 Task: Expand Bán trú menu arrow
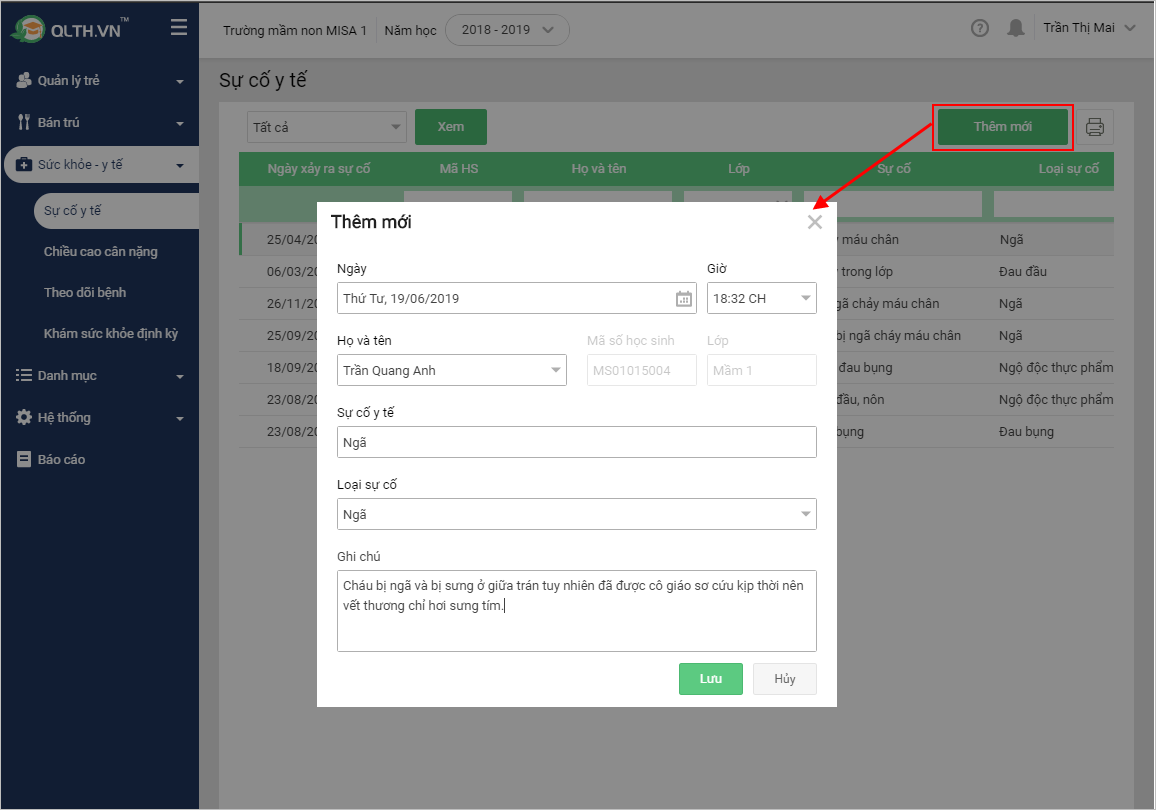180,124
